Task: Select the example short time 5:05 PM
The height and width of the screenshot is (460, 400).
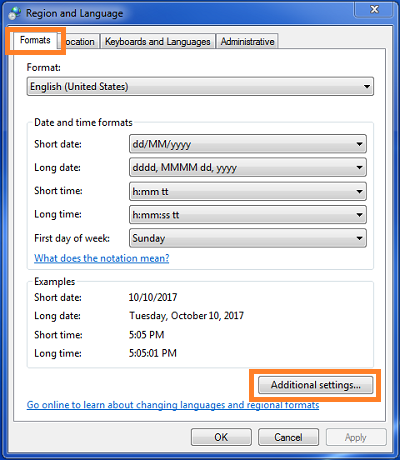Action: tap(147, 334)
